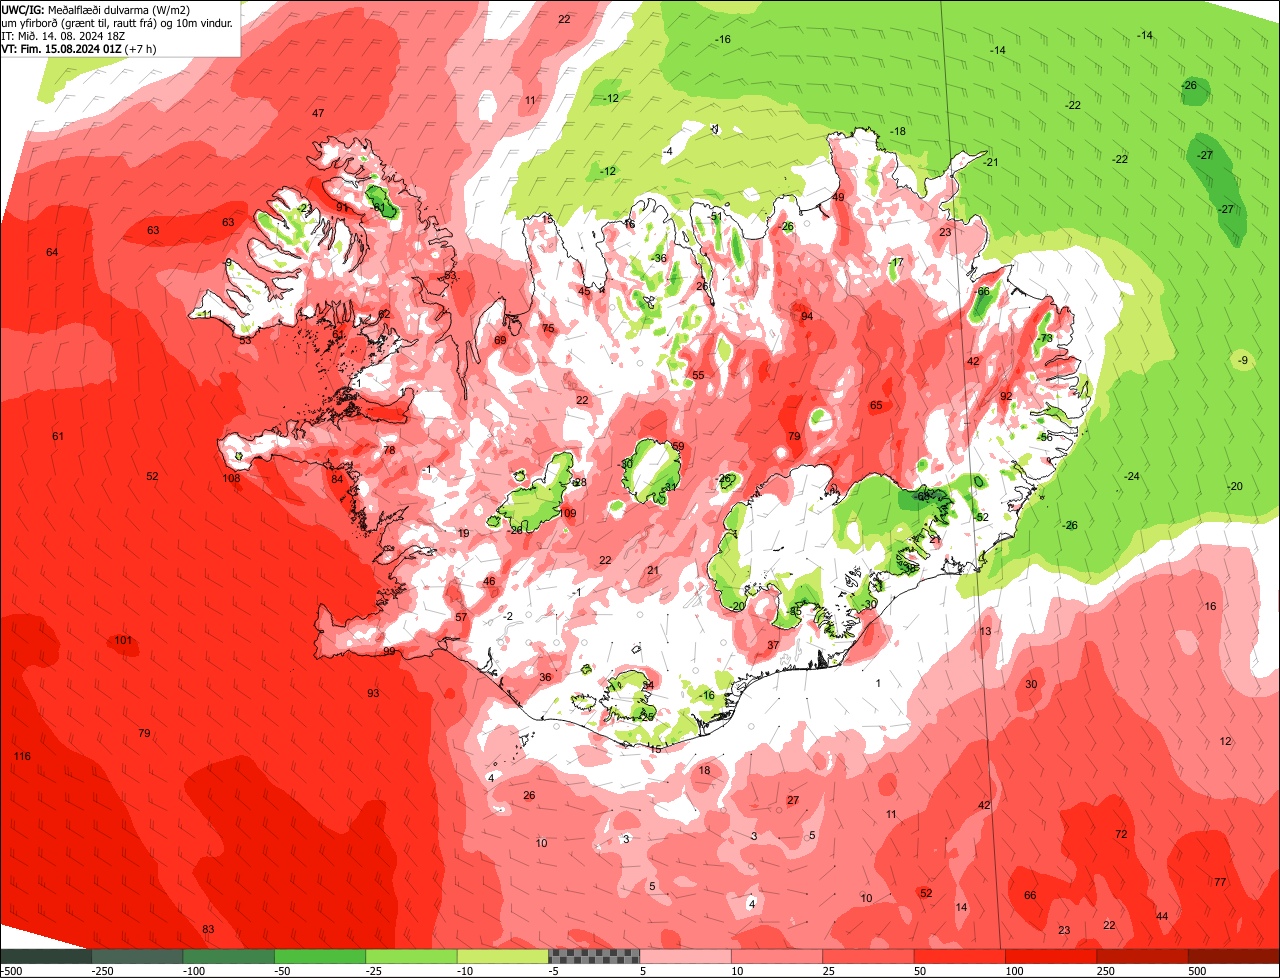Screen dimensions: 1280x978
Task: Click the legend label '-100'
Action: point(194,971)
